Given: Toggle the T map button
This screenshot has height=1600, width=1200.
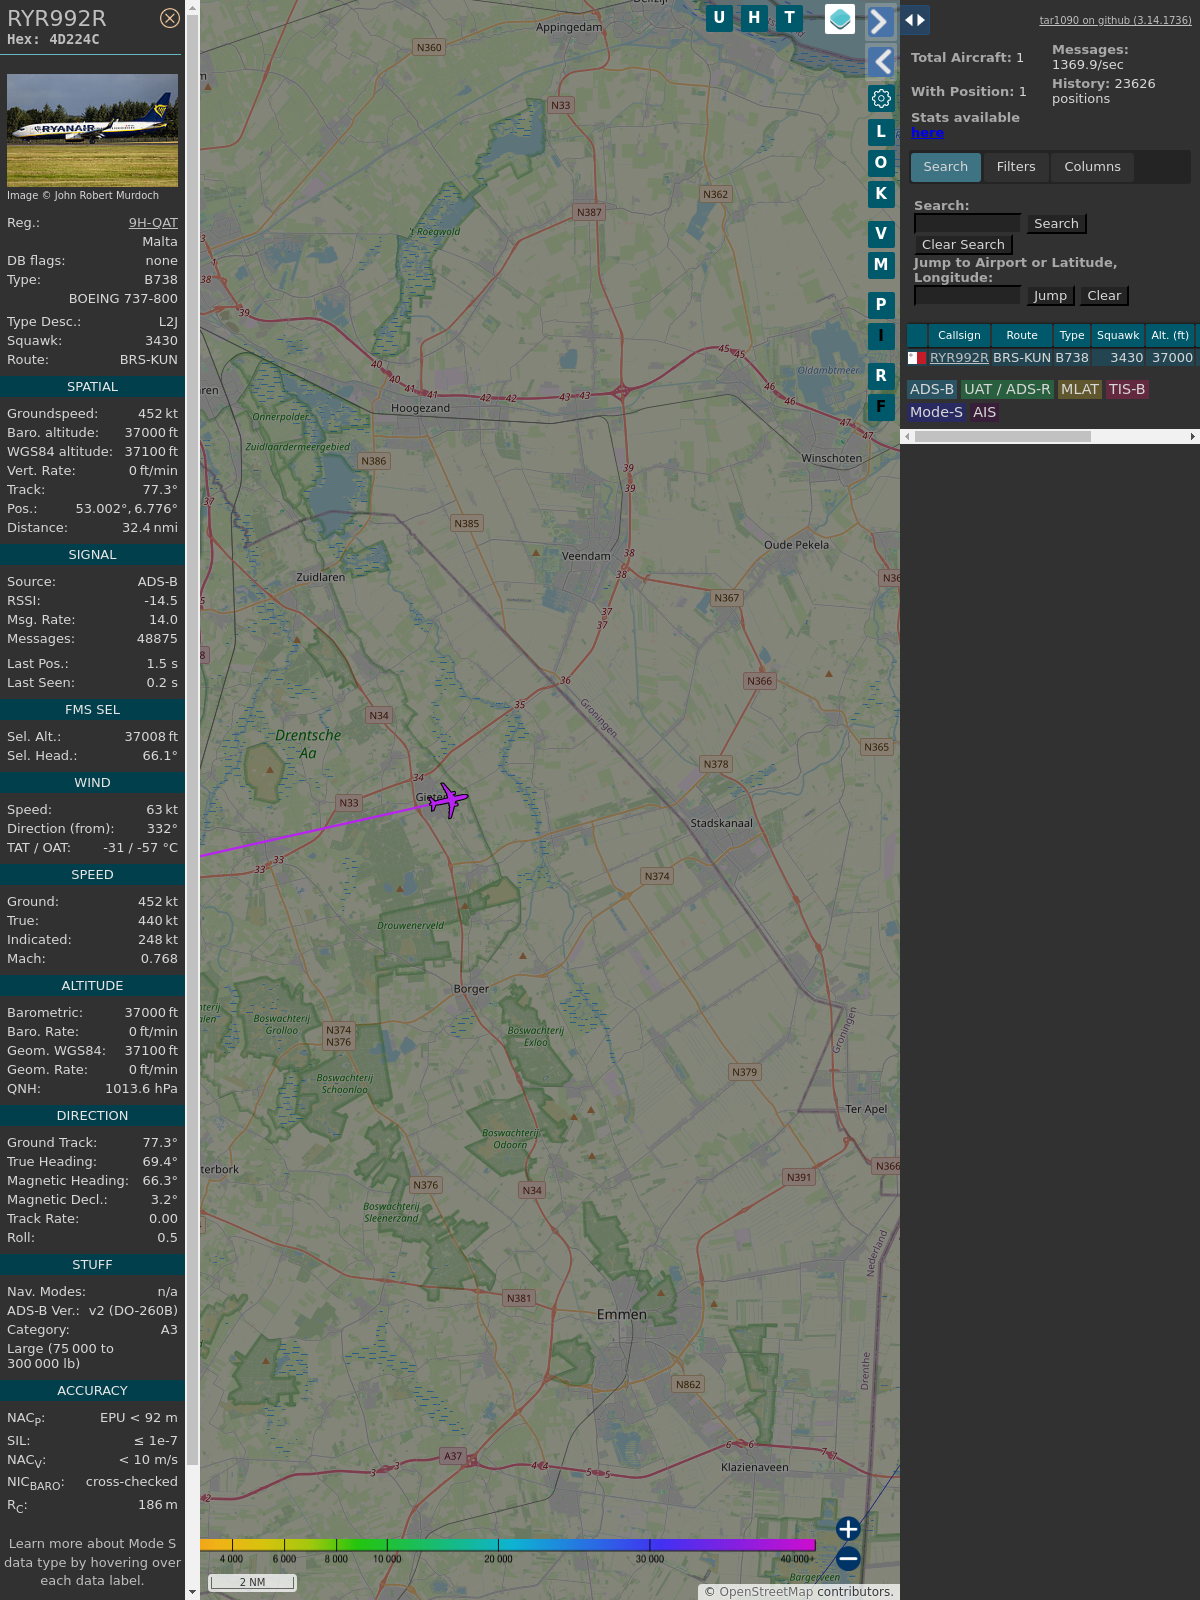Looking at the screenshot, I should tap(790, 18).
